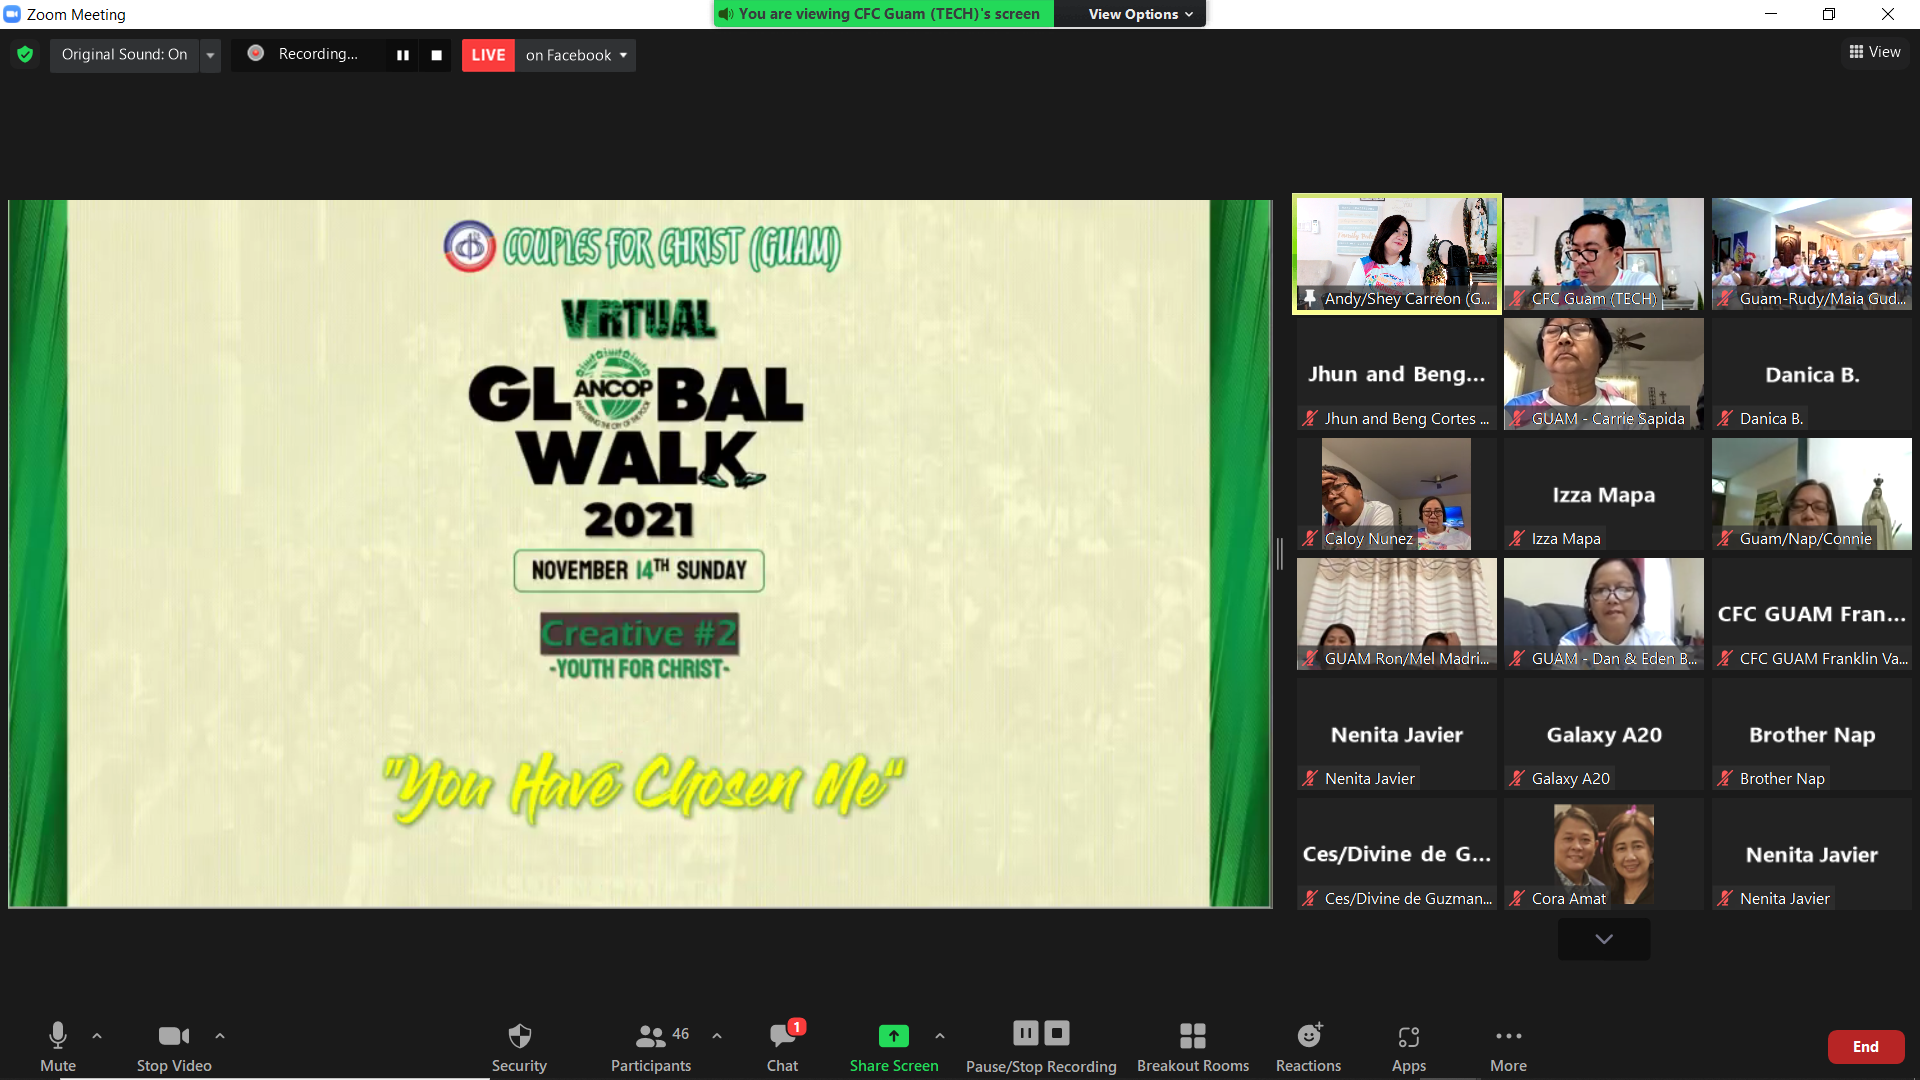Screen dimensions: 1920x1080
Task: Click the Recording... status label
Action: coord(318,54)
